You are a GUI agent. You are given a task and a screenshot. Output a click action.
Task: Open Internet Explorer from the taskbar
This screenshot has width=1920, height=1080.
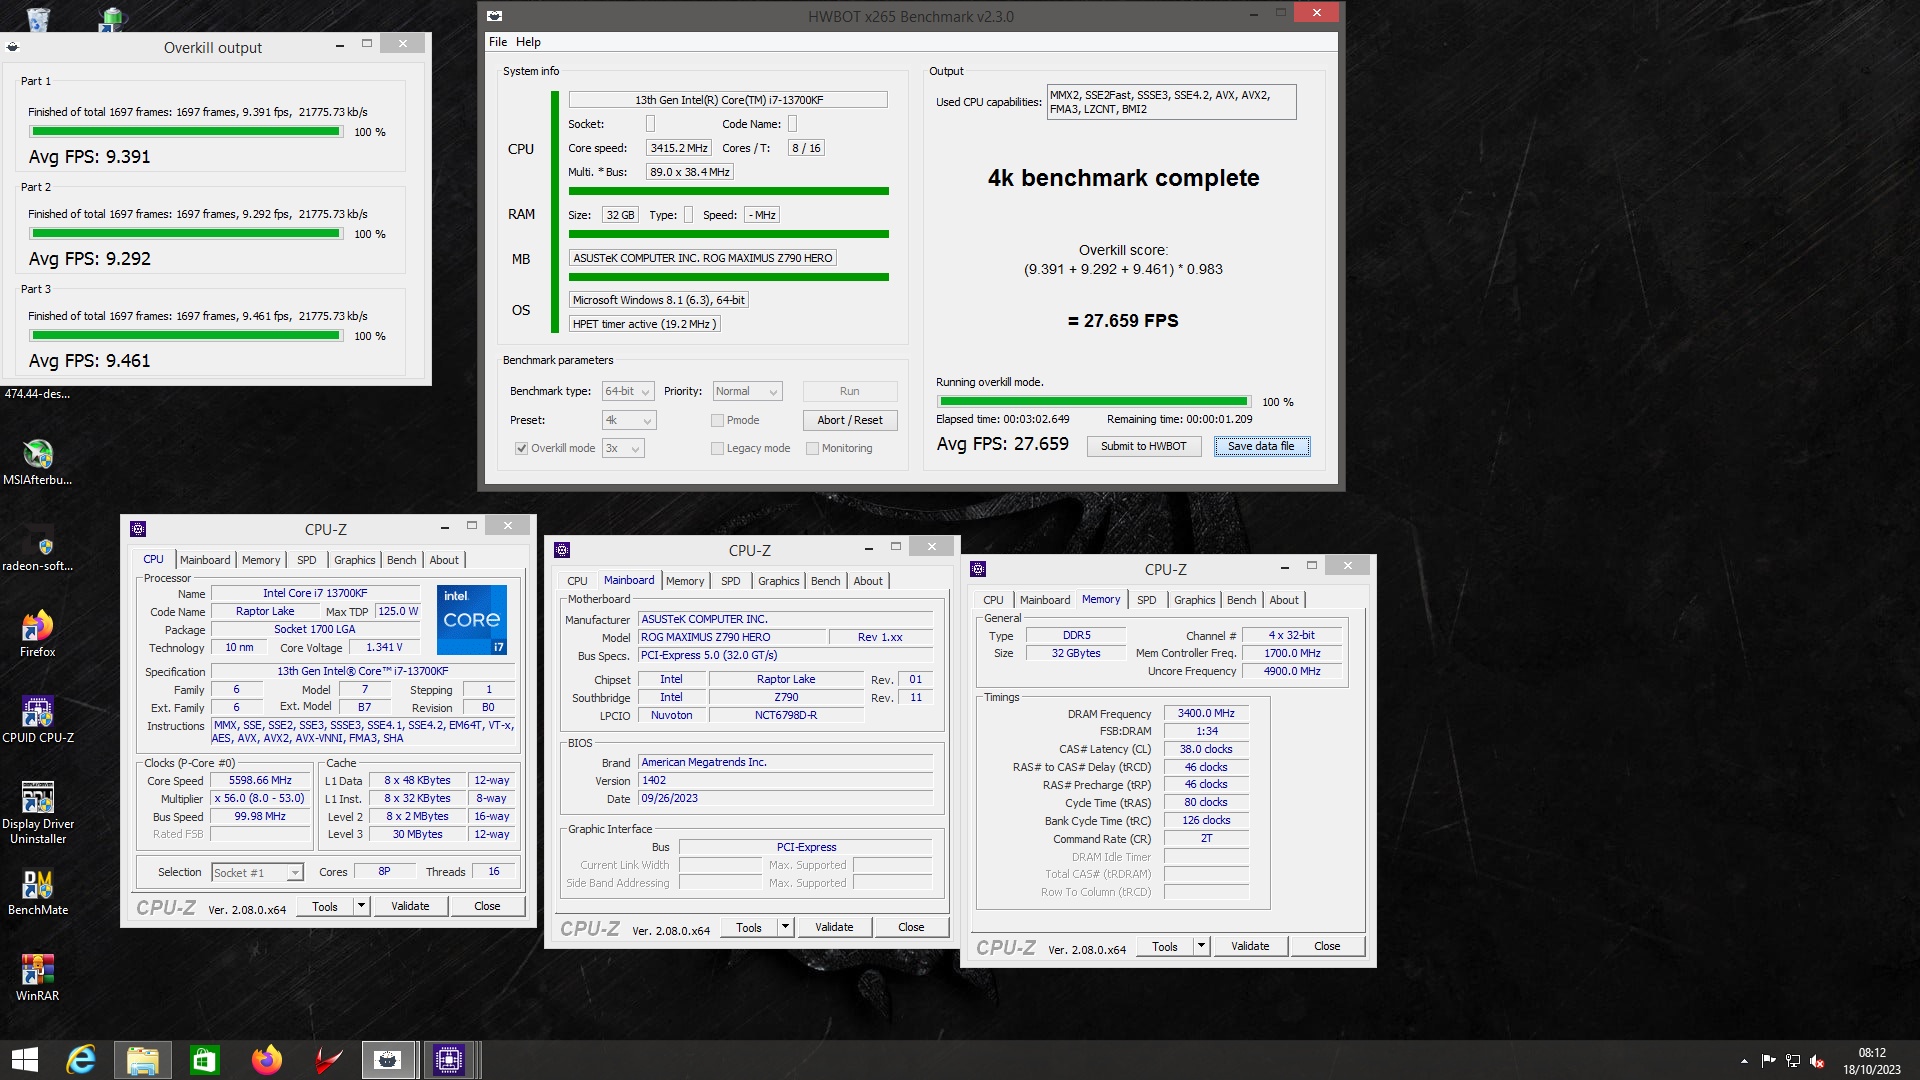click(81, 1060)
